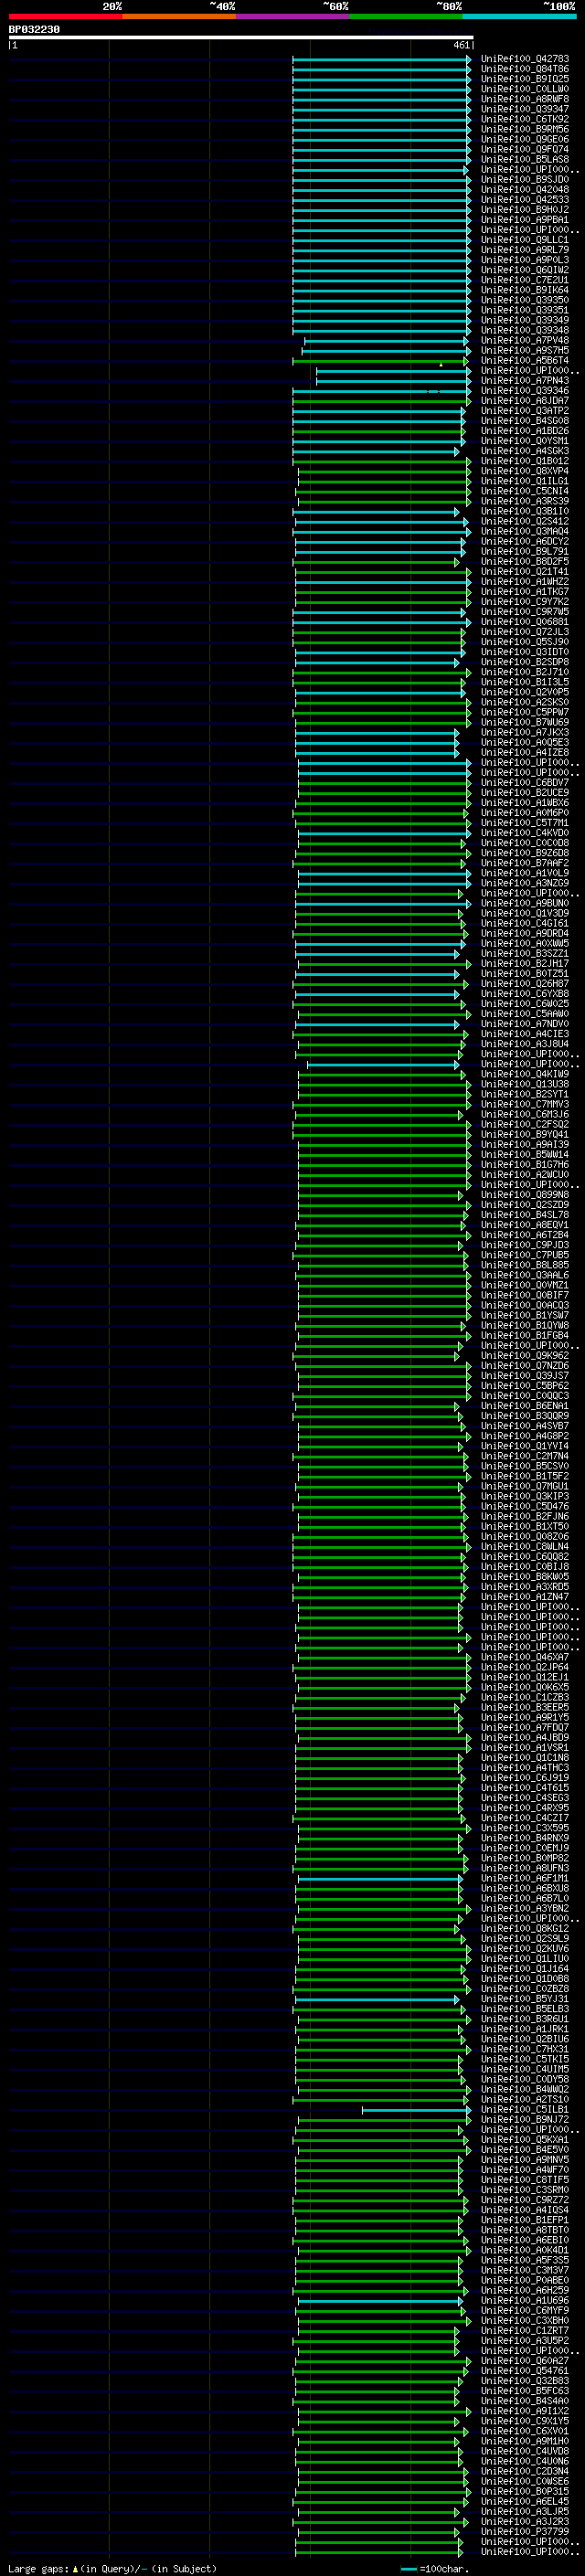Open the UniRef100_A8RWF8 hit
Screen dimensions: 585x2576
tap(525, 99)
